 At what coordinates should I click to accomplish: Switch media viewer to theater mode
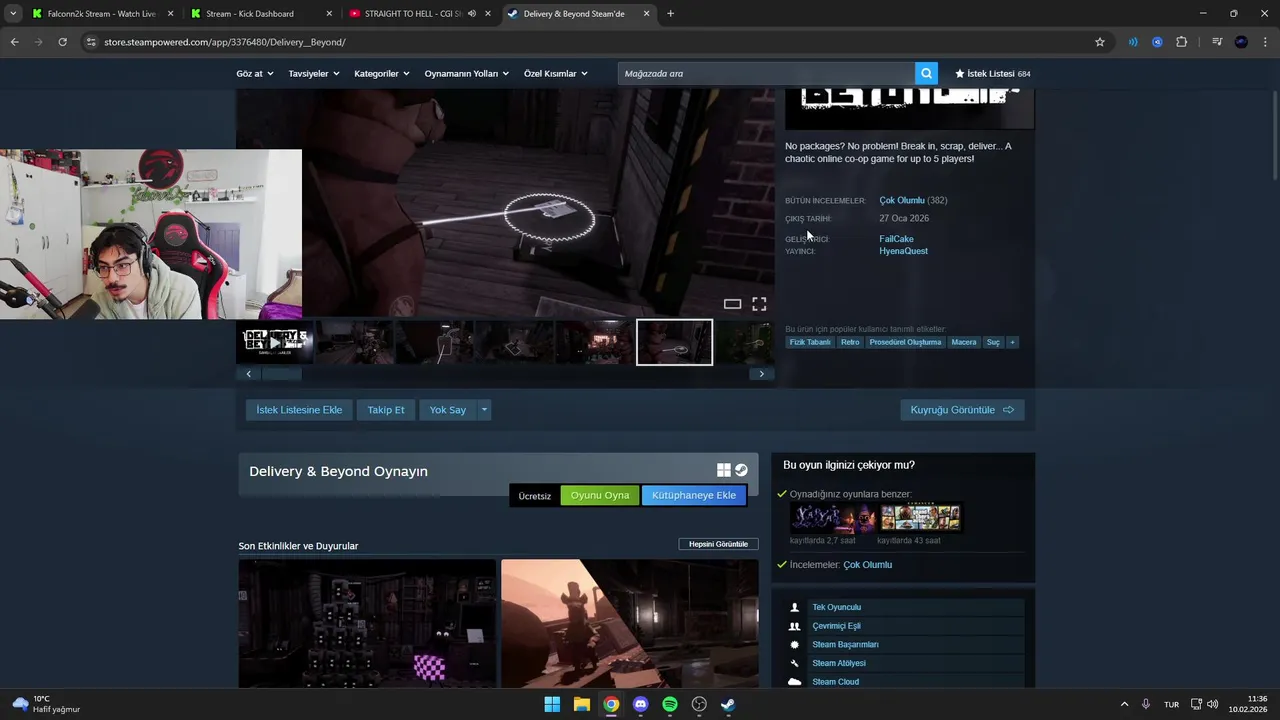(732, 304)
